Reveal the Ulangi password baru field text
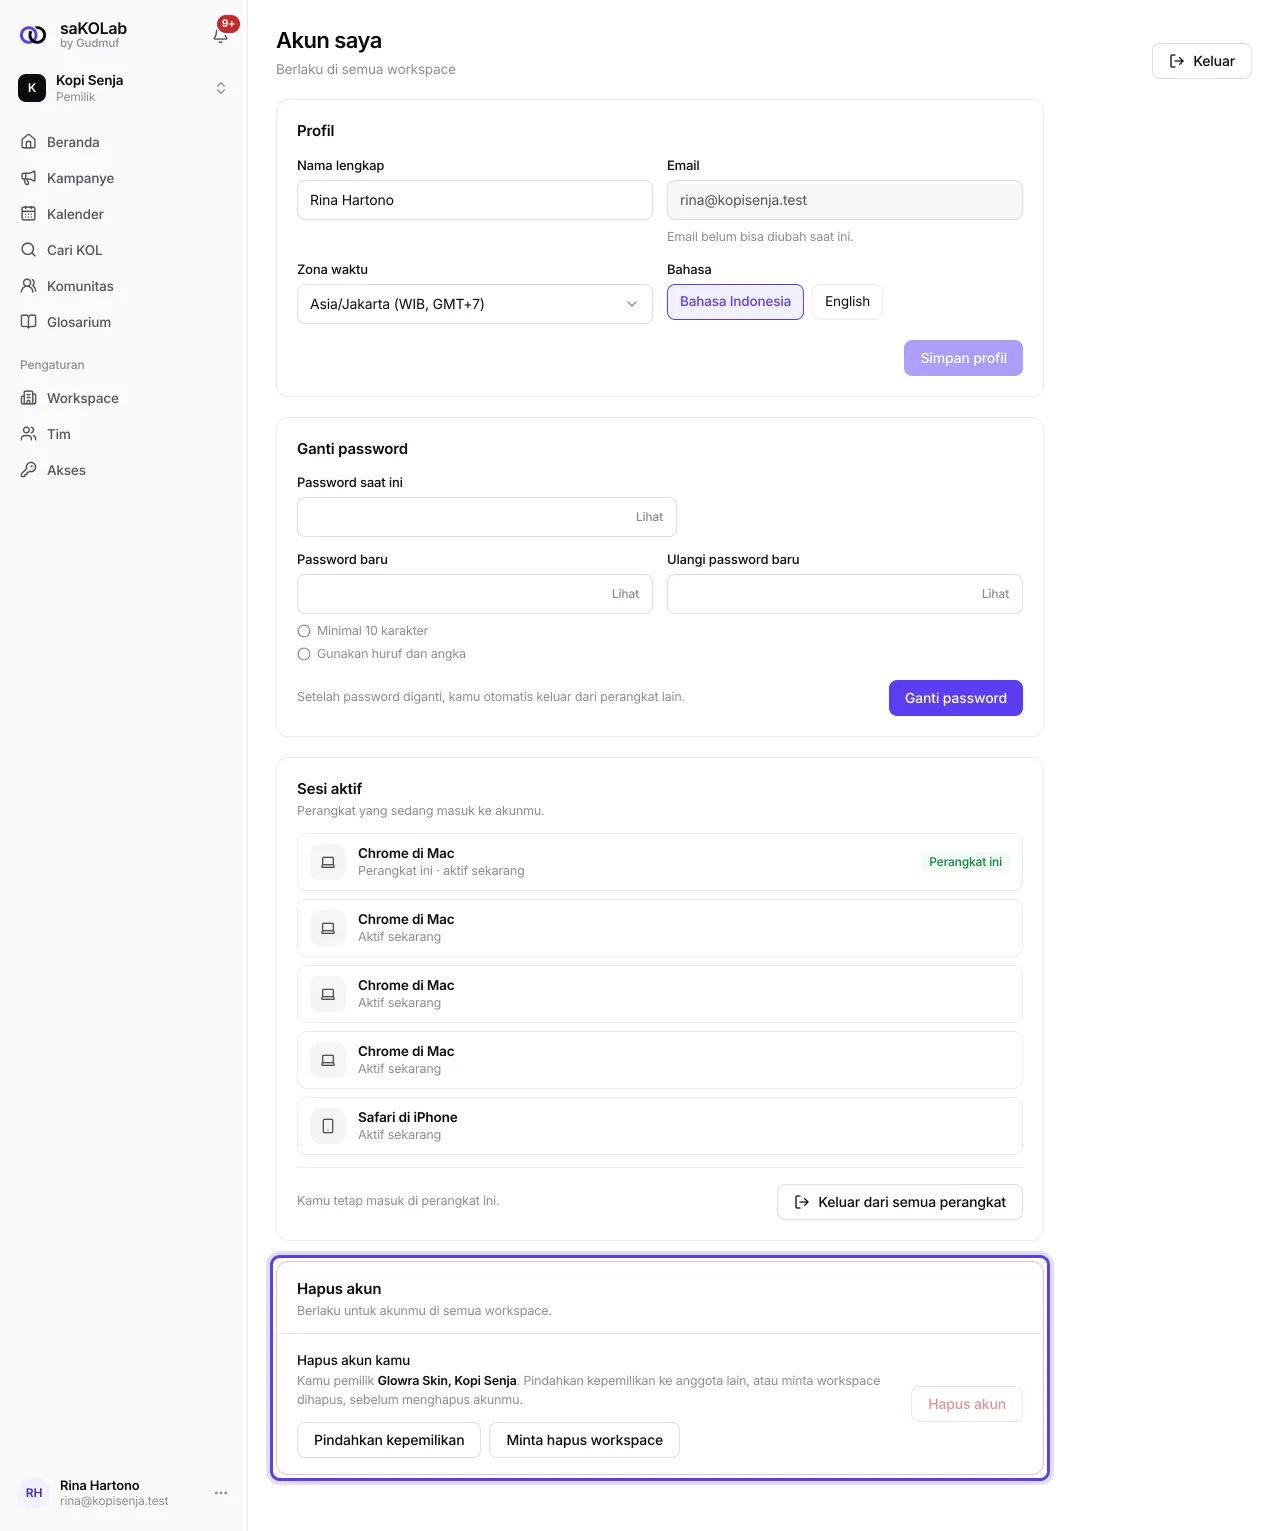1280x1531 pixels. (x=995, y=594)
